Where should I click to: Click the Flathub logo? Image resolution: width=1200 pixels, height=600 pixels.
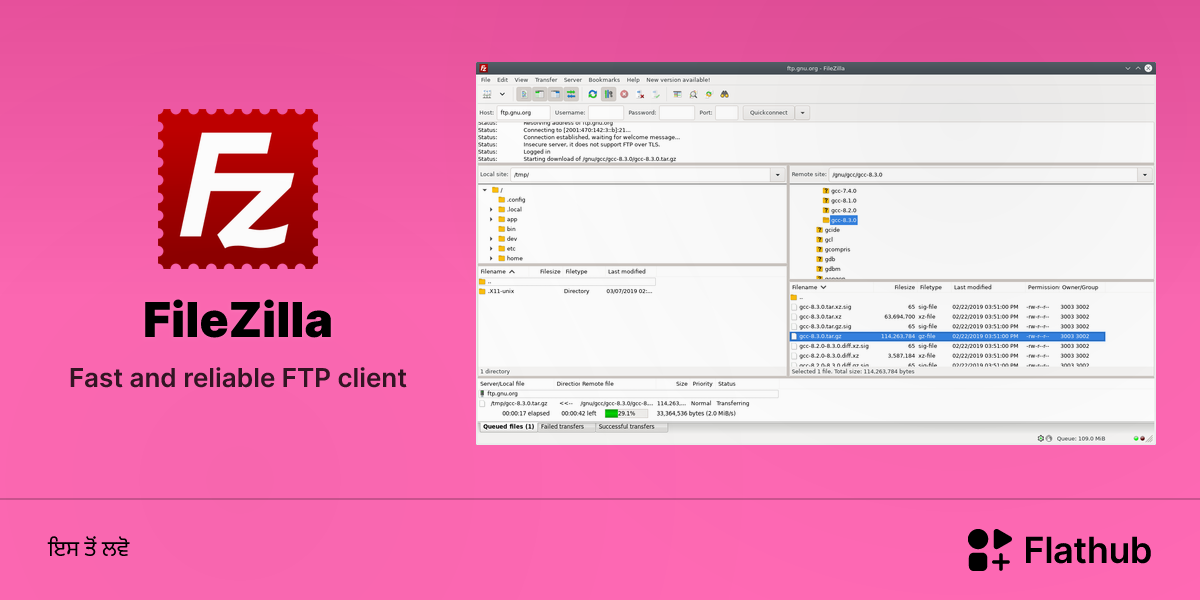(1059, 550)
